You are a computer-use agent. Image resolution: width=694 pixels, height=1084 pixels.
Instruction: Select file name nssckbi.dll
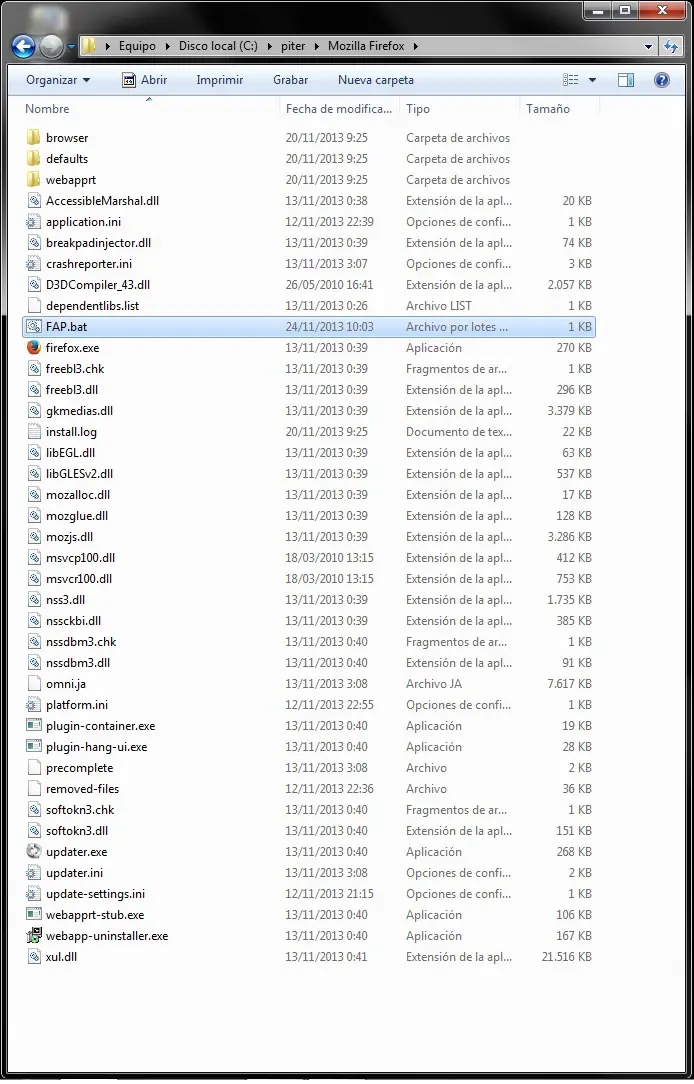pos(73,621)
